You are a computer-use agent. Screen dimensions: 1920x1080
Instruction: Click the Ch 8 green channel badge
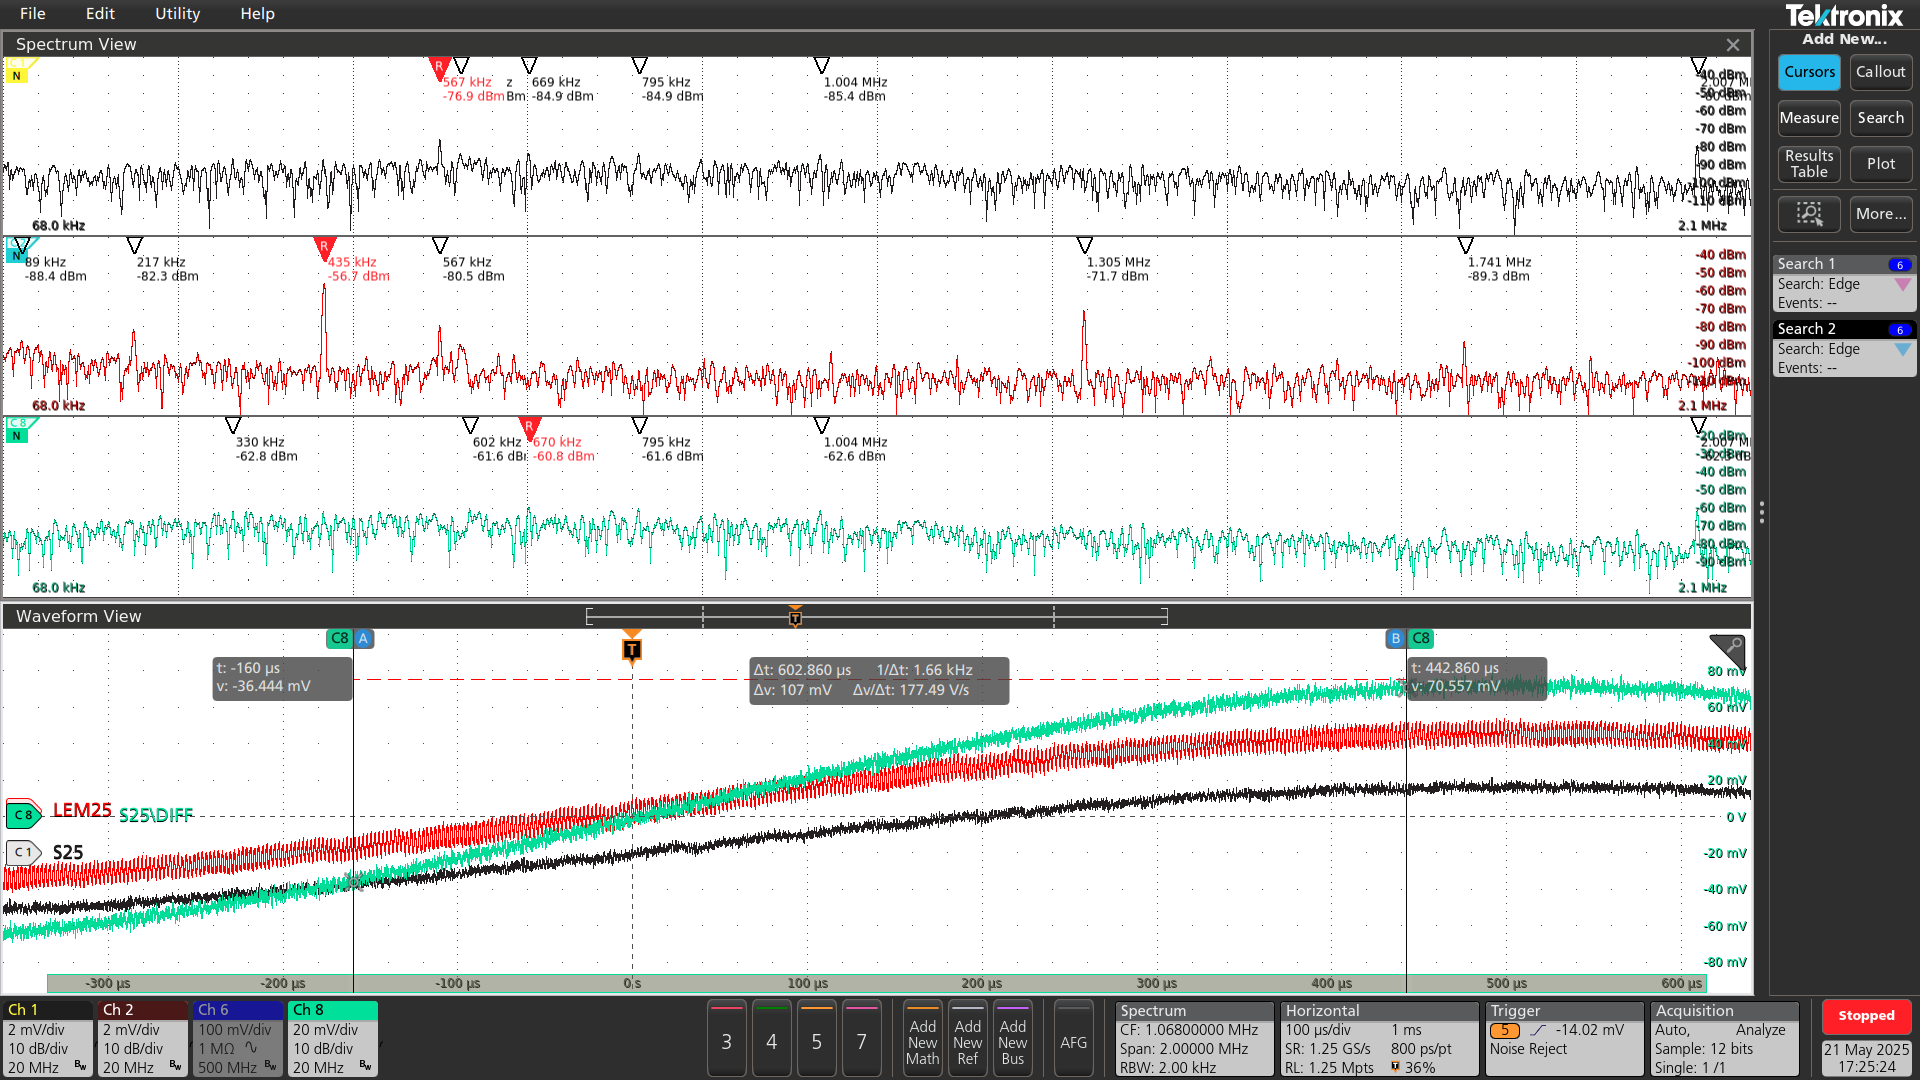coord(332,1038)
